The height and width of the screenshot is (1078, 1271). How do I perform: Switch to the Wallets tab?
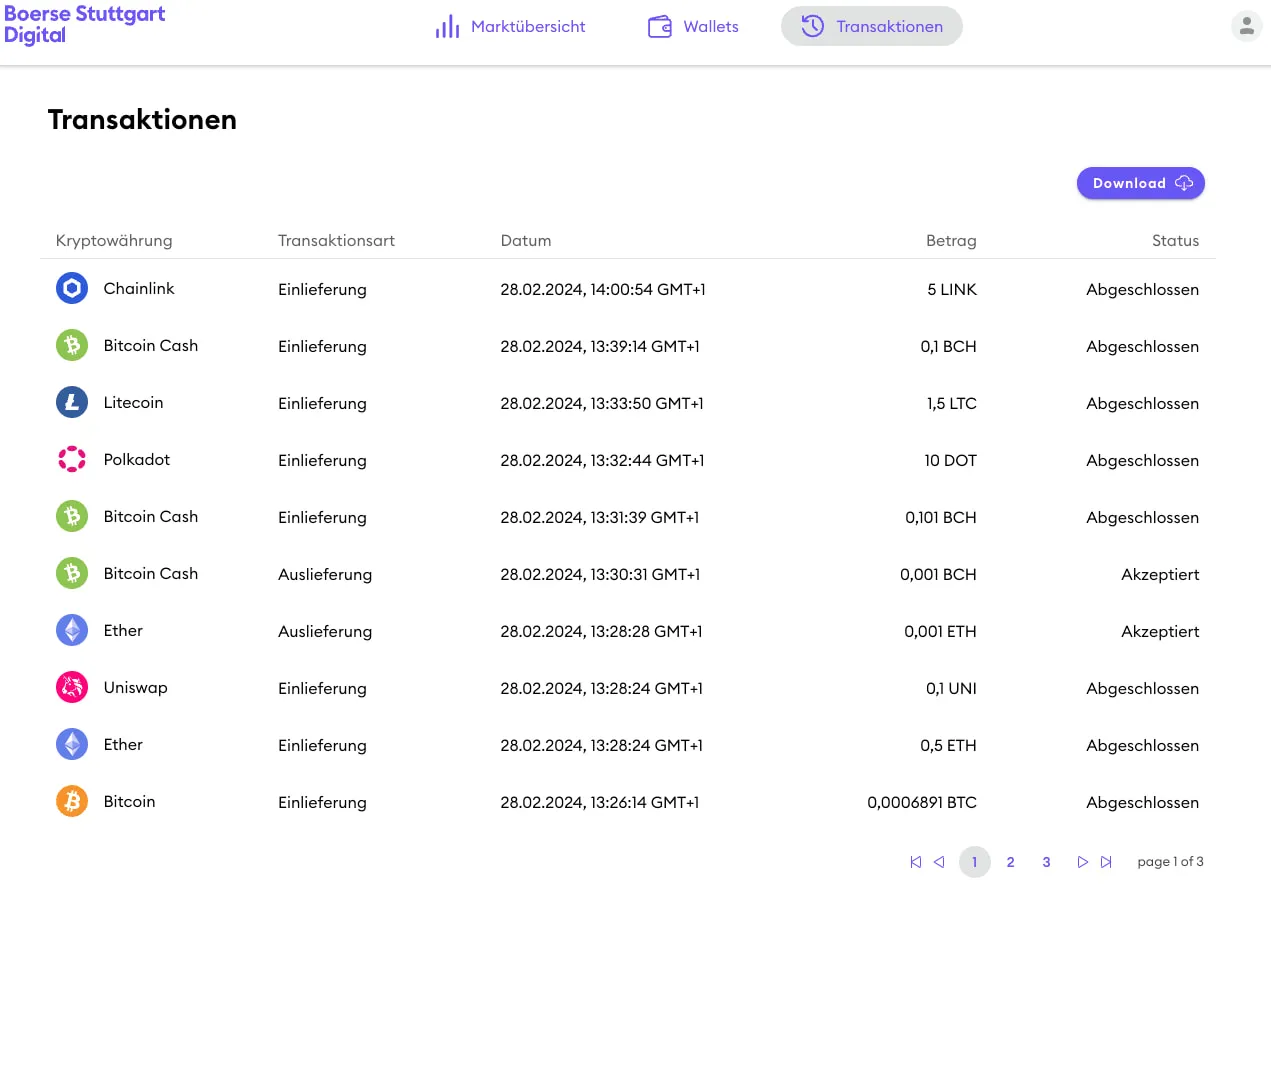pyautogui.click(x=693, y=27)
